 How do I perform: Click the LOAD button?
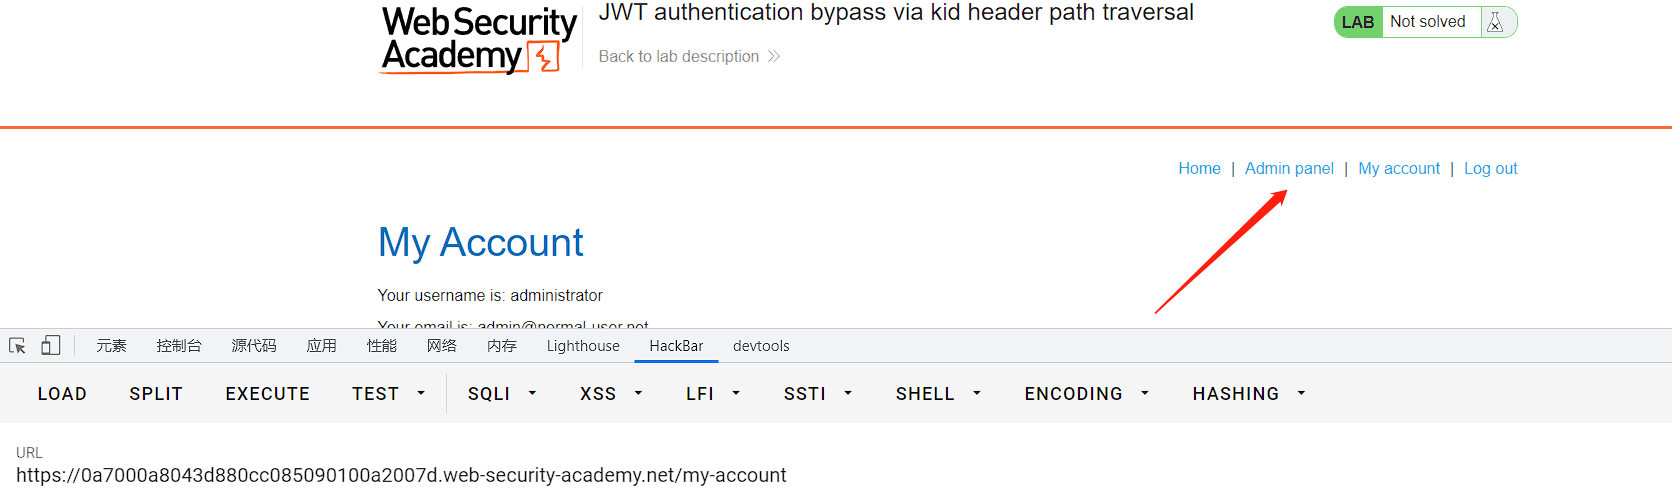click(62, 394)
